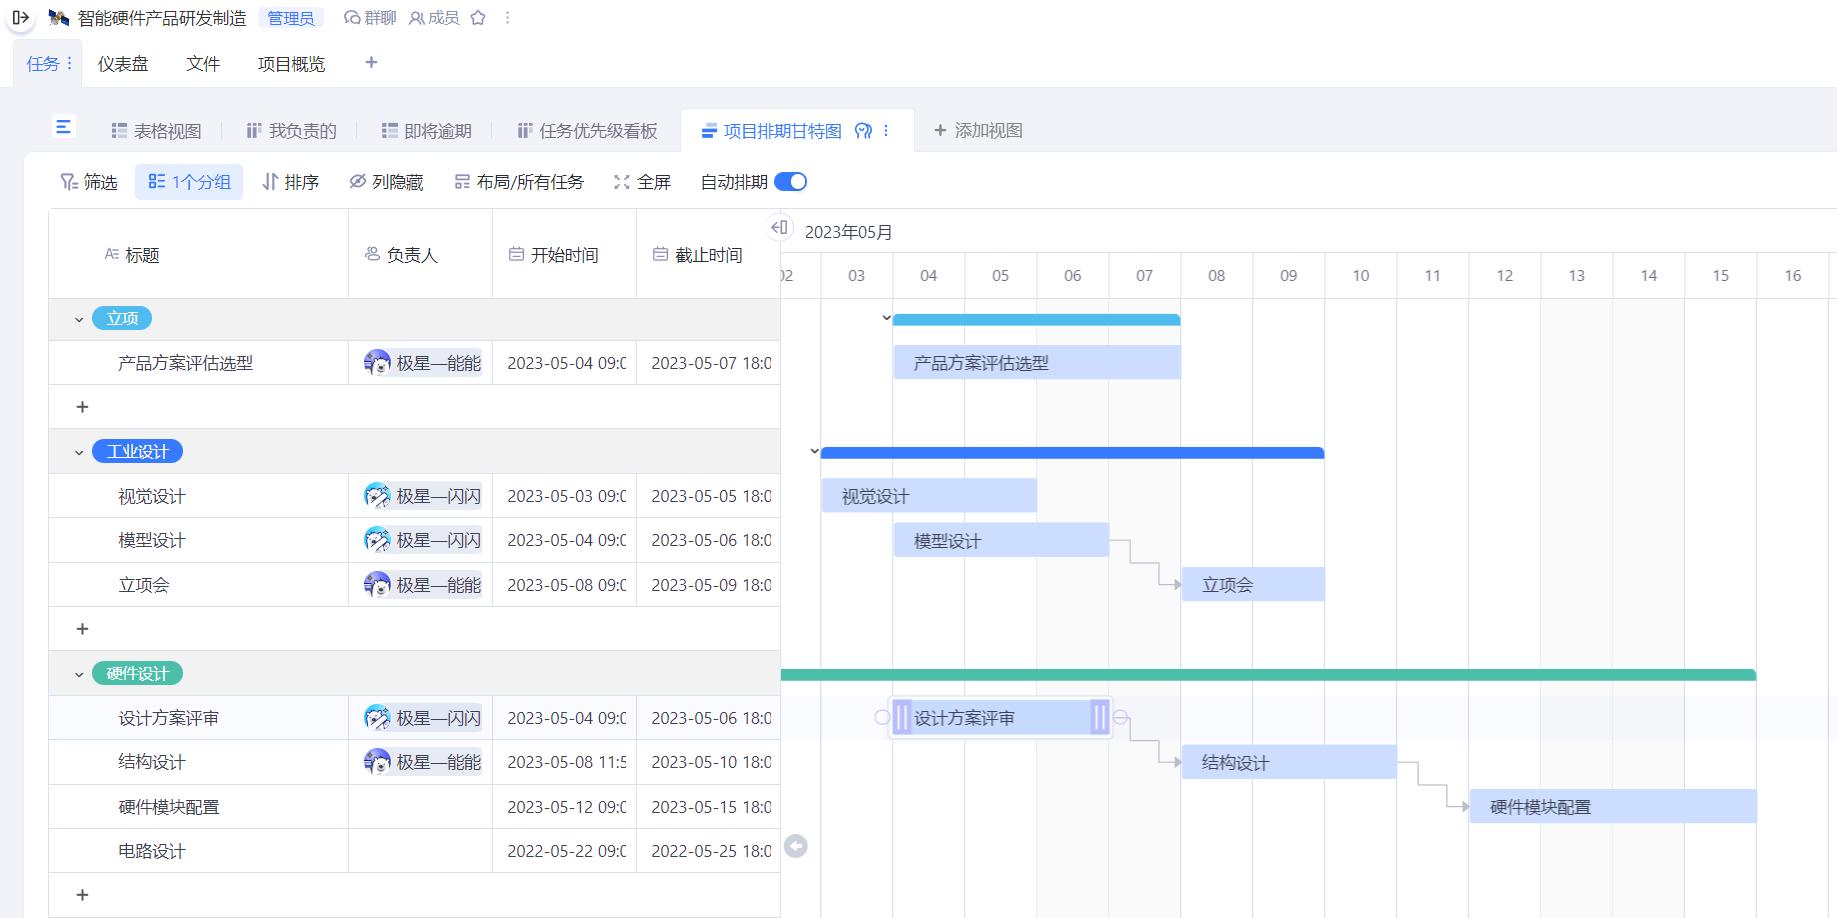The image size is (1837, 918).
Task: Collapse the 工业设计 group
Action: pos(78,451)
